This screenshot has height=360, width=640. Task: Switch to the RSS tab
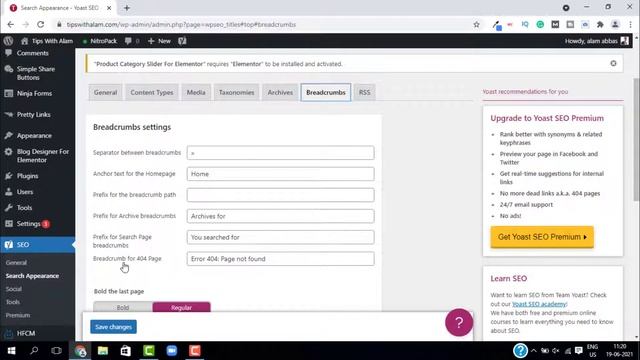364,92
